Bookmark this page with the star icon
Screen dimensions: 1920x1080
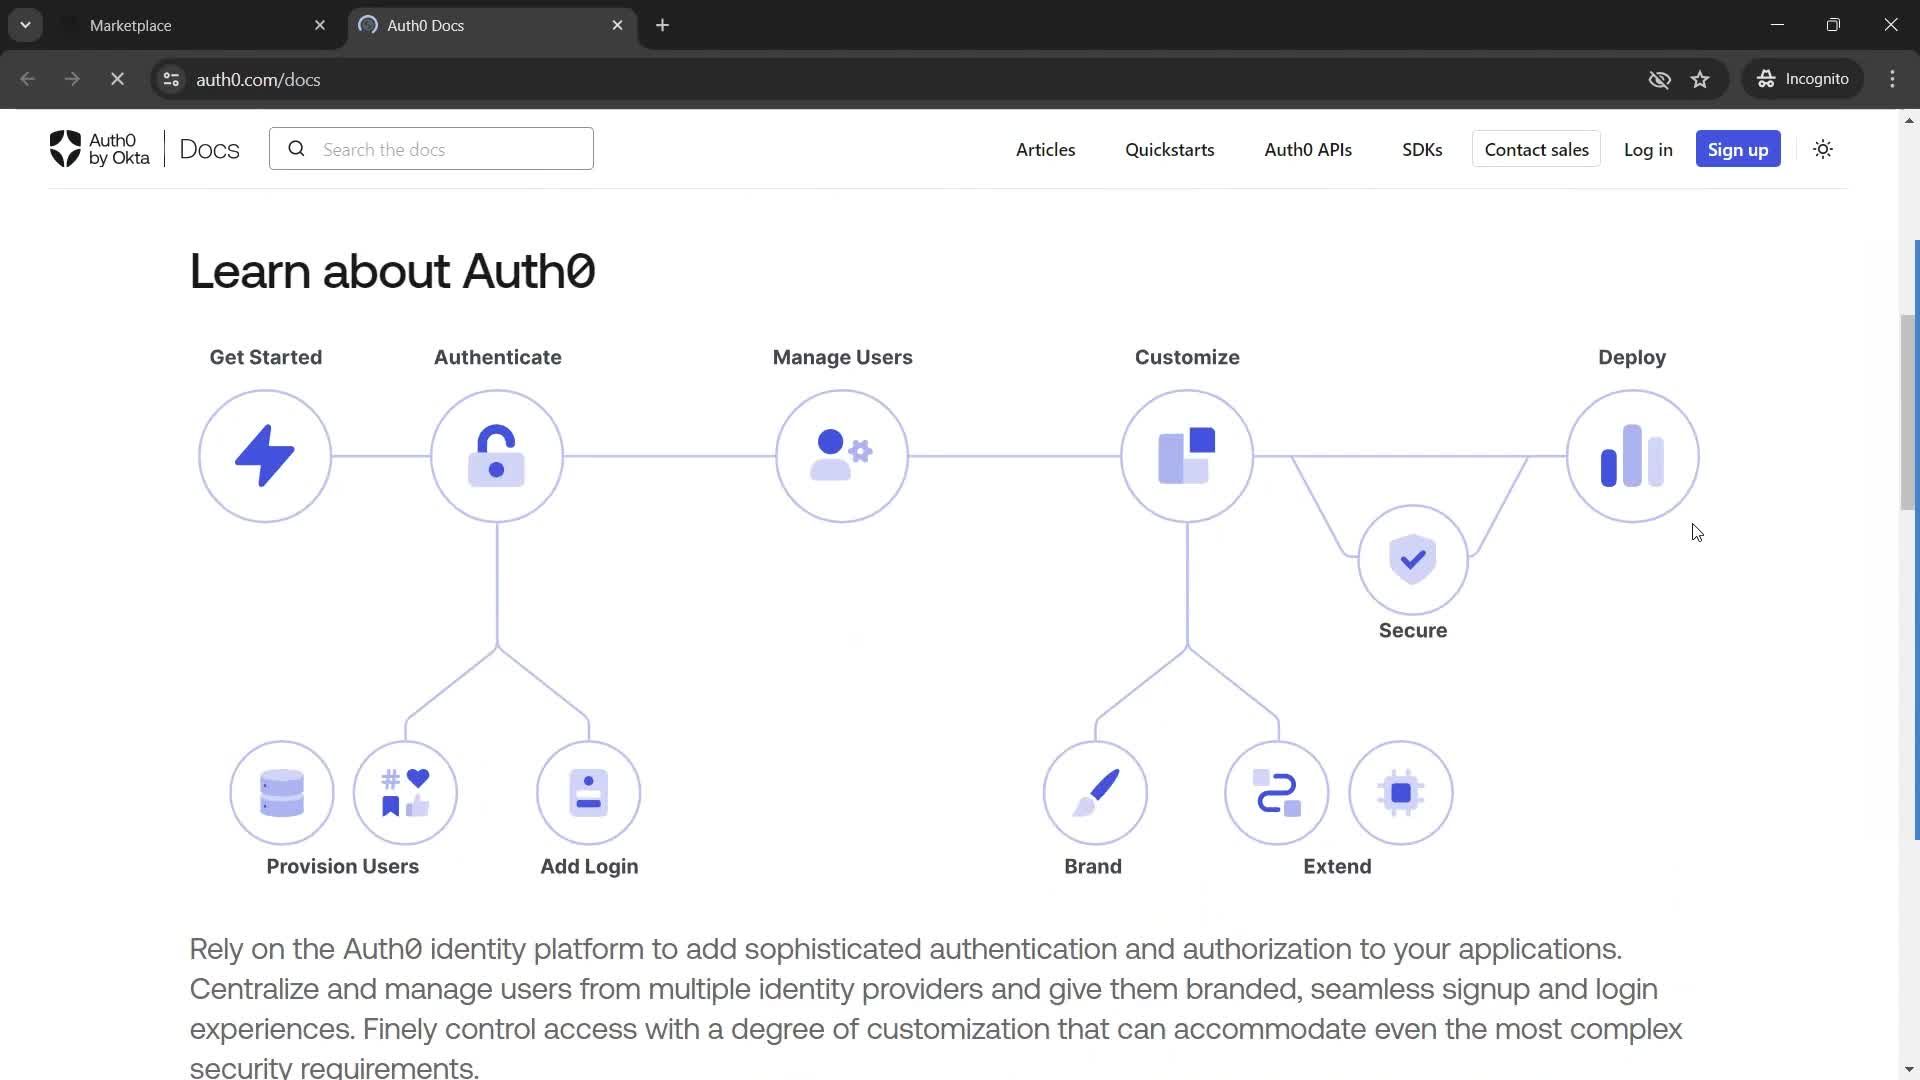pos(1700,79)
